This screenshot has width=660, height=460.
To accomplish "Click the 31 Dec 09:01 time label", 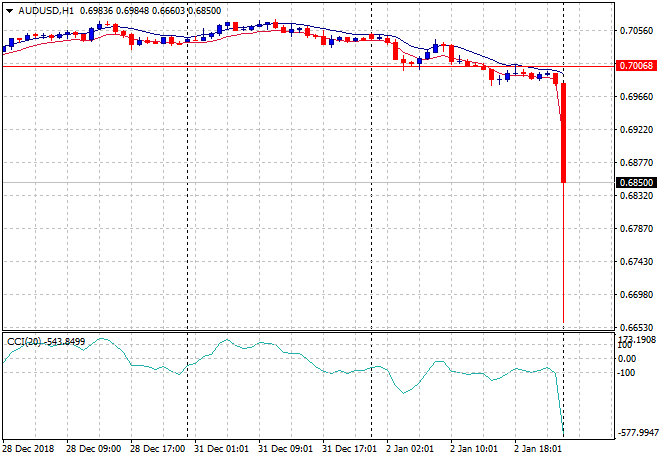I will (286, 449).
